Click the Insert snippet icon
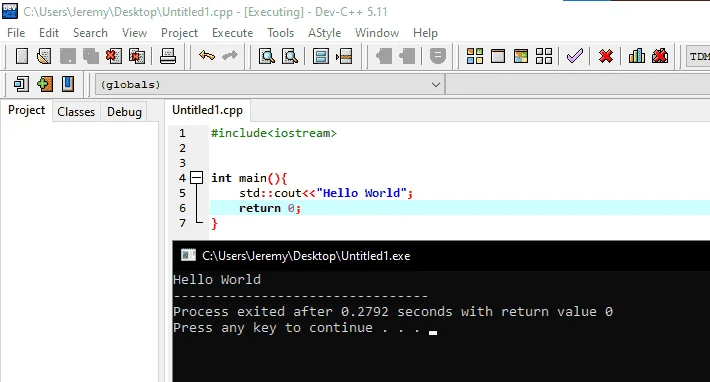Screen dimensions: 710x382 pyautogui.click(x=21, y=84)
